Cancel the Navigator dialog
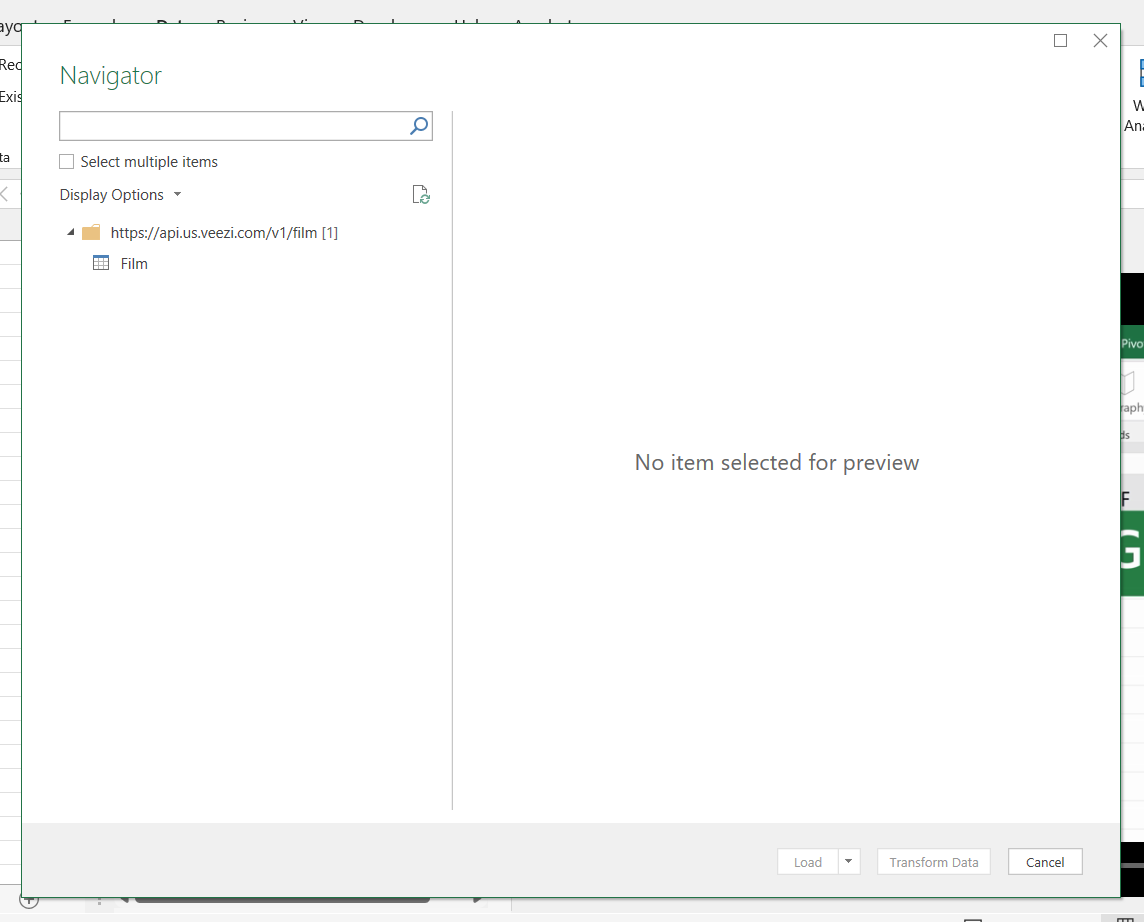Screen dimensions: 1144x922 1044,861
